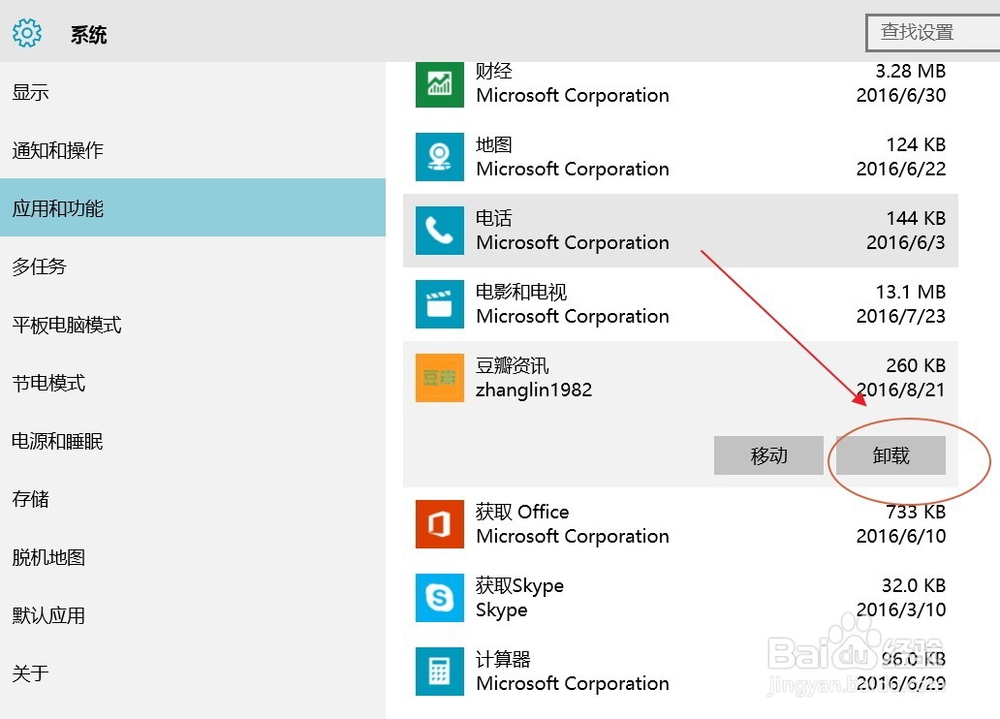Click the Skype app icon
Screen dimensions: 1000x719
440,598
